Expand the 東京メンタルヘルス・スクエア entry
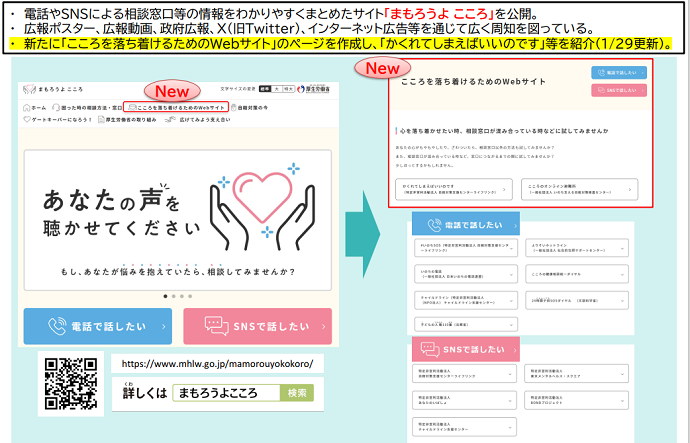Image resolution: width=690 pixels, height=443 pixels. [x=576, y=374]
